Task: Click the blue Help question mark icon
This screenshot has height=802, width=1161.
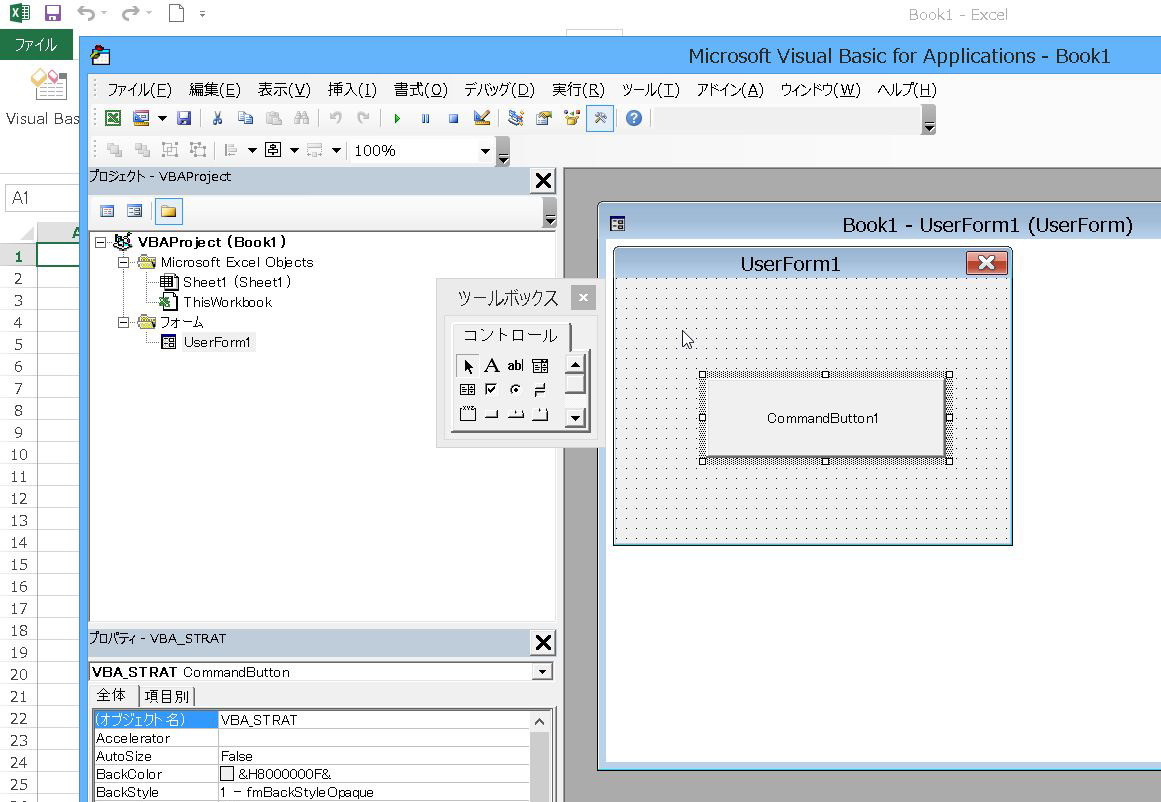Action: click(x=634, y=118)
